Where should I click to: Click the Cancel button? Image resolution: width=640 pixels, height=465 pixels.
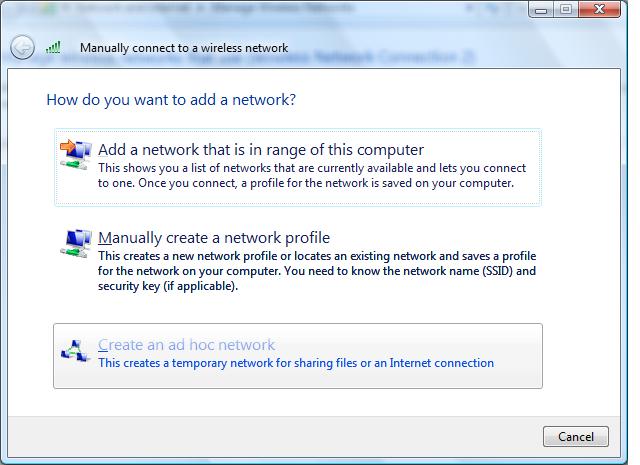coord(576,436)
